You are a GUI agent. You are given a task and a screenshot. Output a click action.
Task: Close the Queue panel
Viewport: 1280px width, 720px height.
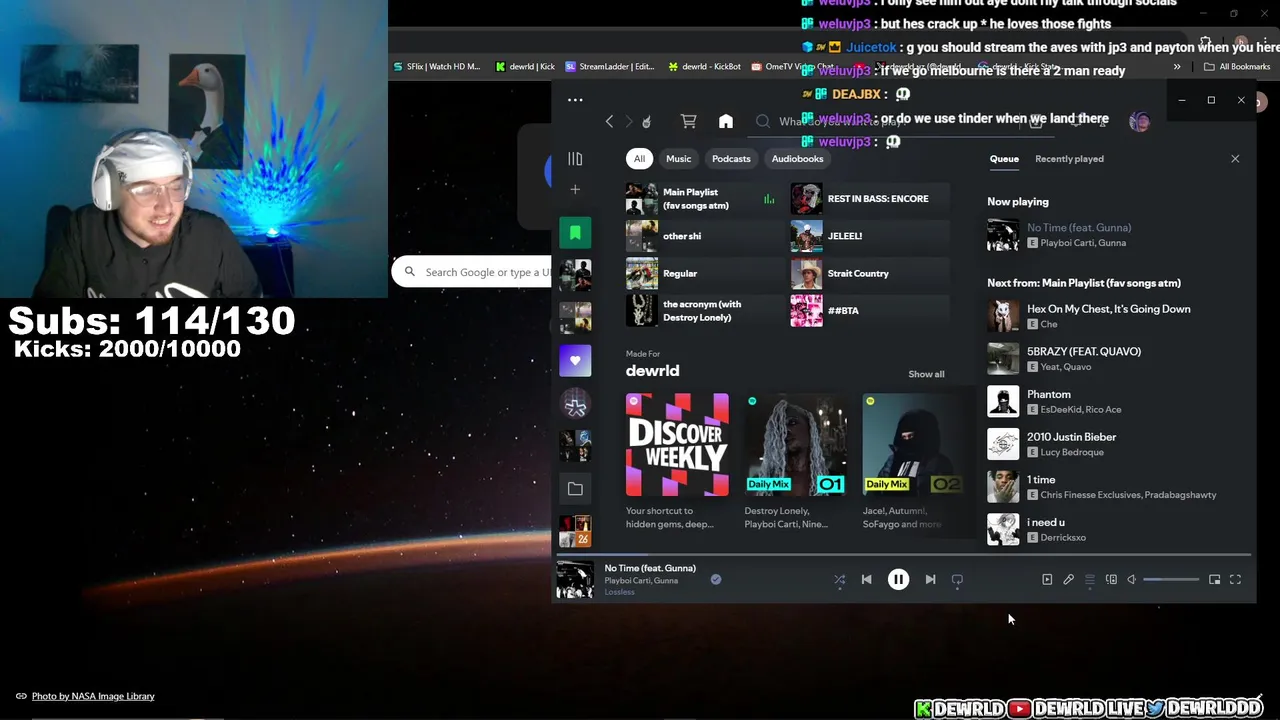pyautogui.click(x=1235, y=159)
